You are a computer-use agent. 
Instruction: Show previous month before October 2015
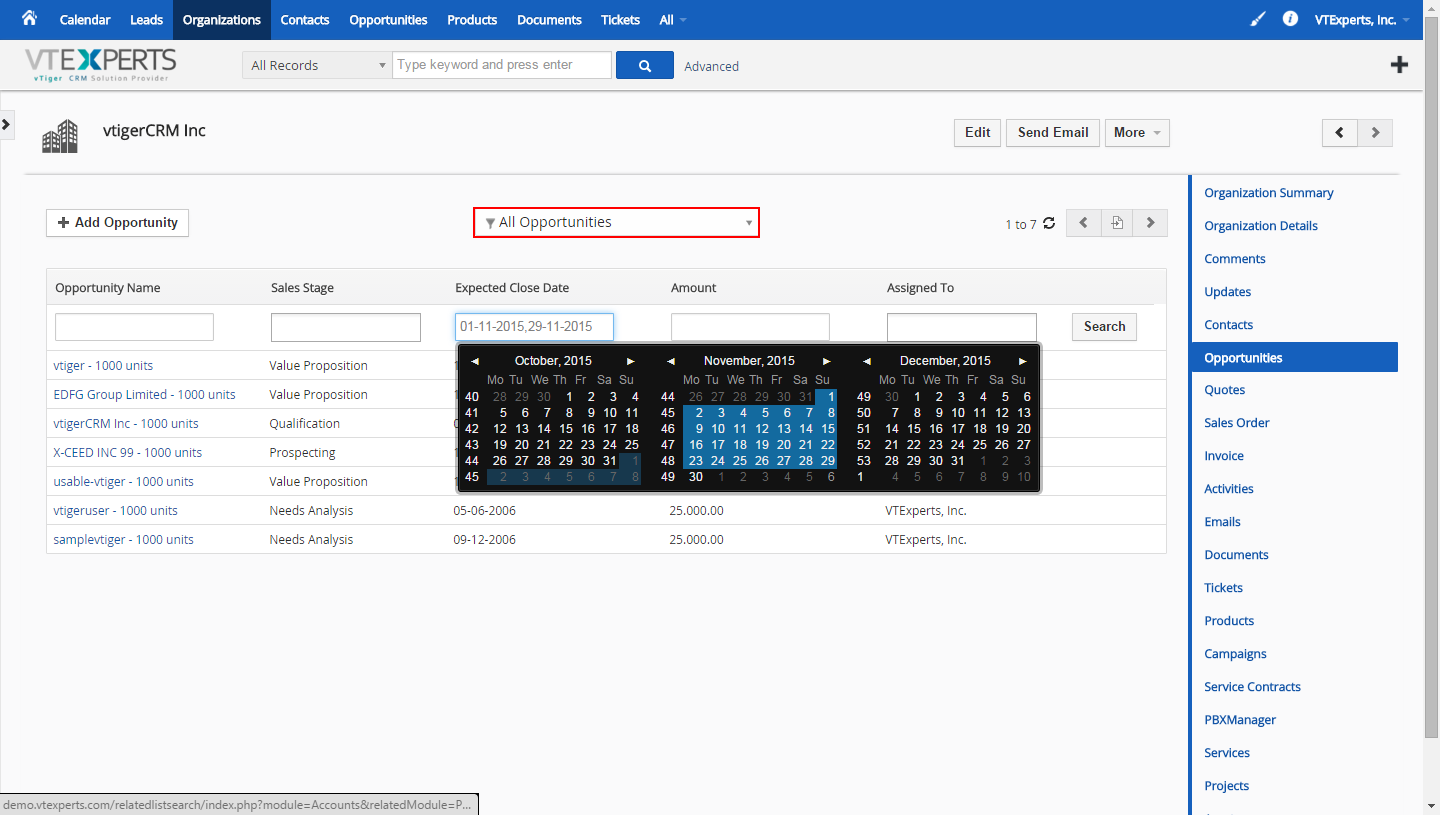tap(475, 361)
